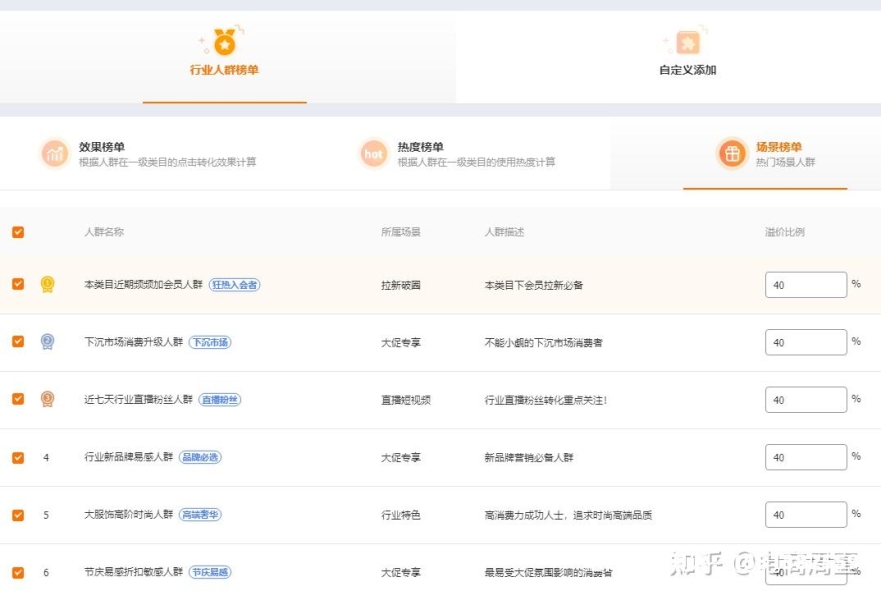Click the medal icon above 行业人群榜单
The image size is (881, 600).
pos(224,42)
